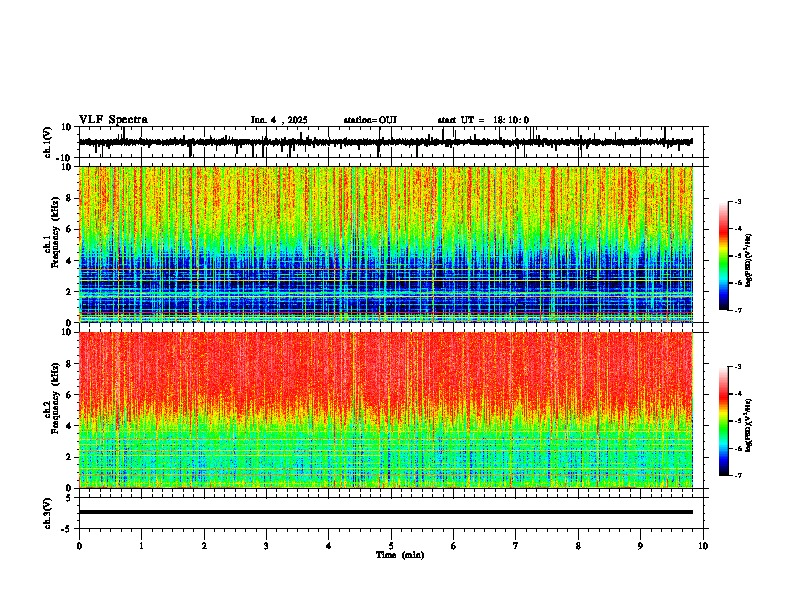
Task: Click the "10" tick on the time axis
Action: click(x=703, y=546)
